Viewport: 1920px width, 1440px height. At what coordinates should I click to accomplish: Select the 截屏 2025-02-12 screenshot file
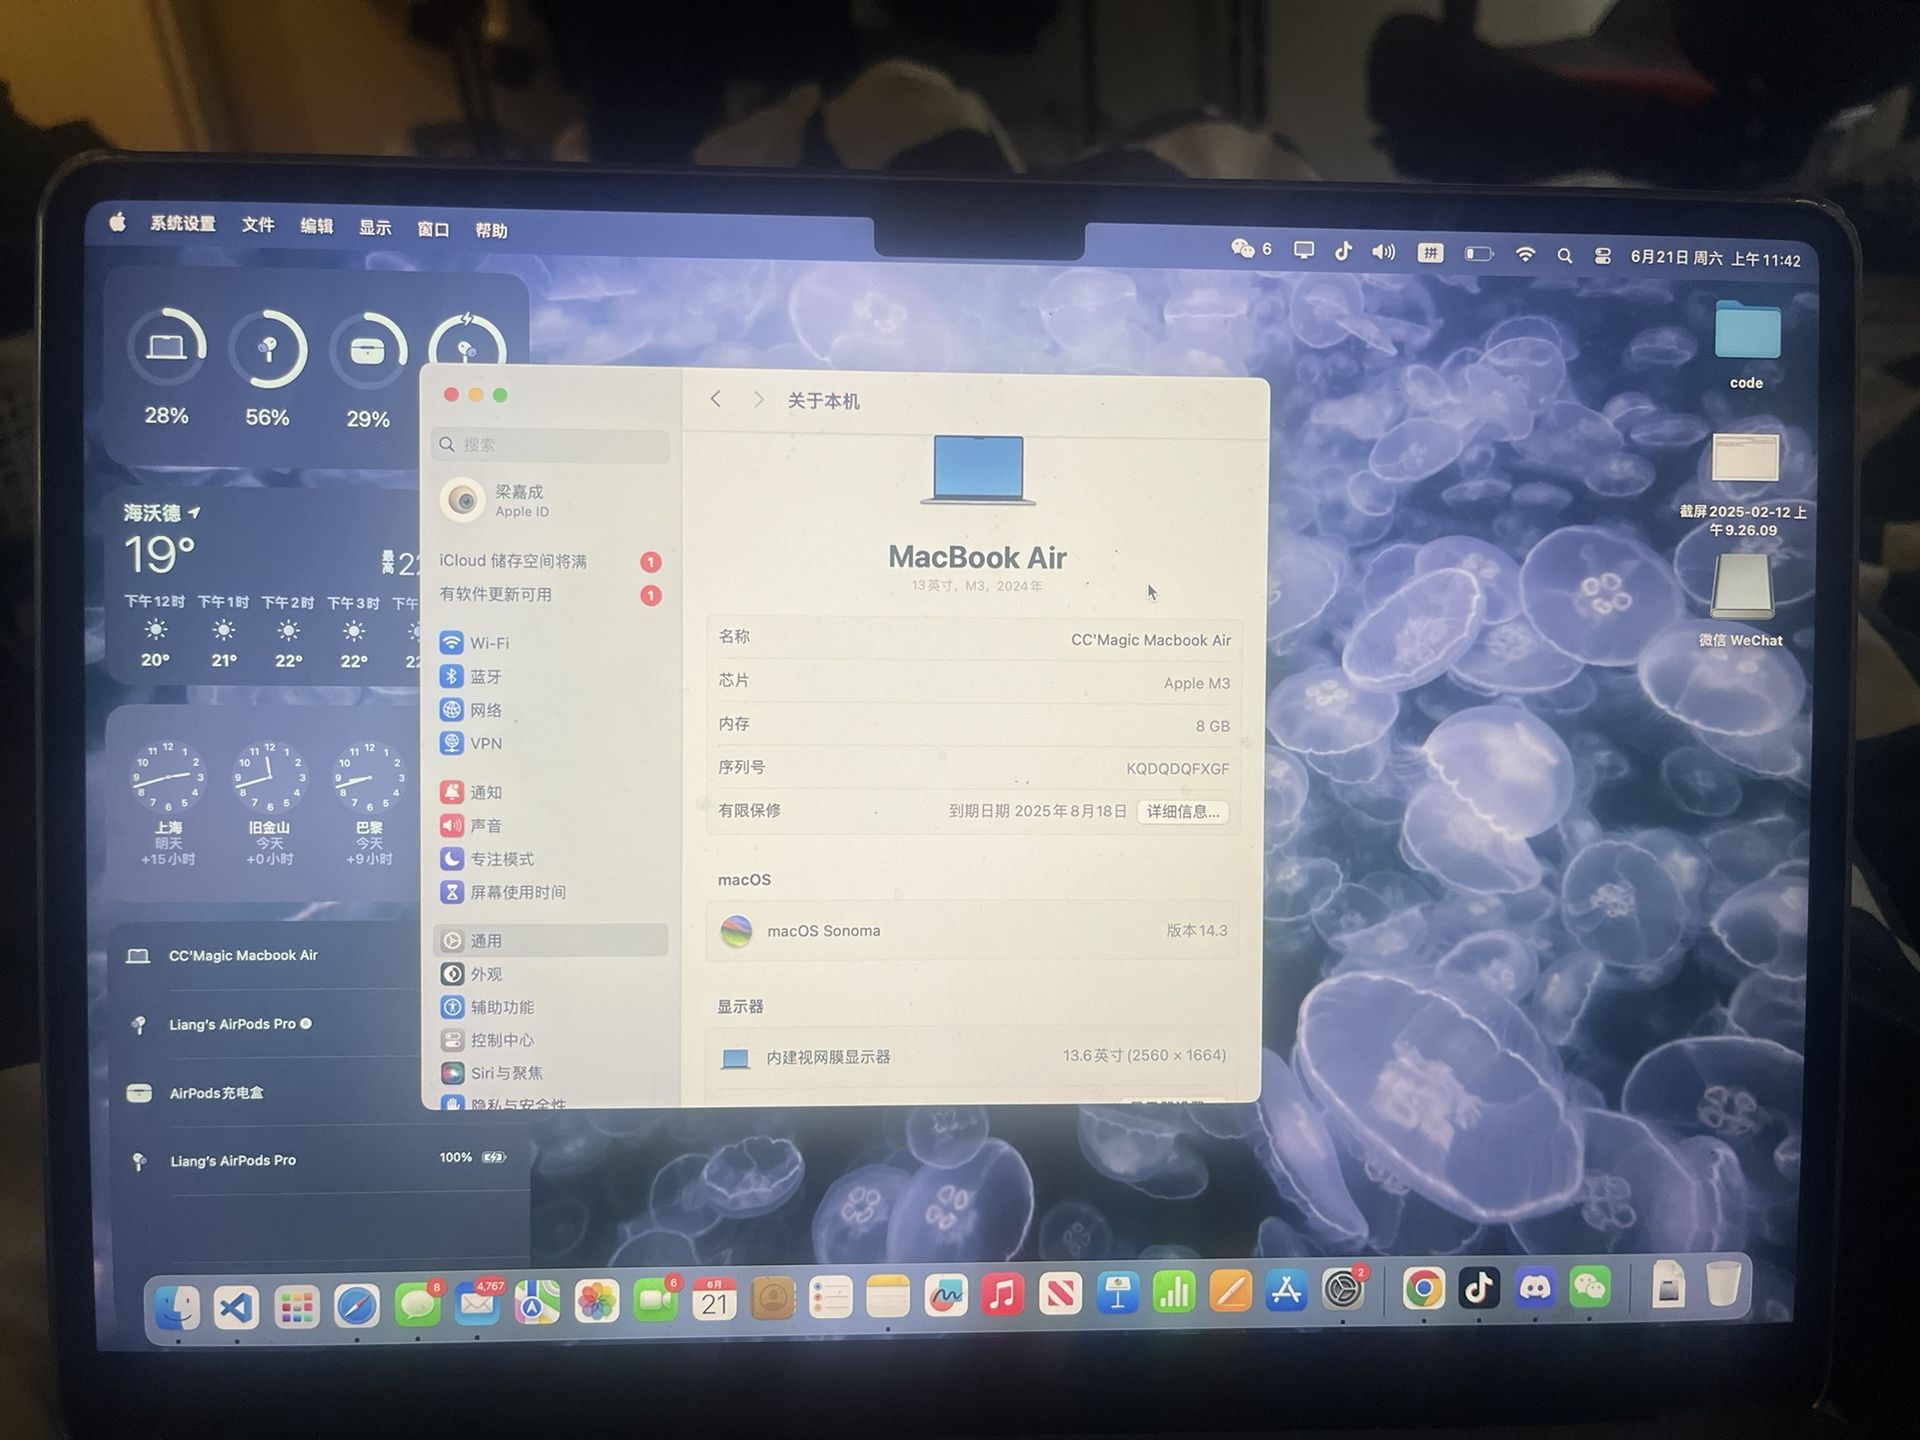click(1743, 486)
